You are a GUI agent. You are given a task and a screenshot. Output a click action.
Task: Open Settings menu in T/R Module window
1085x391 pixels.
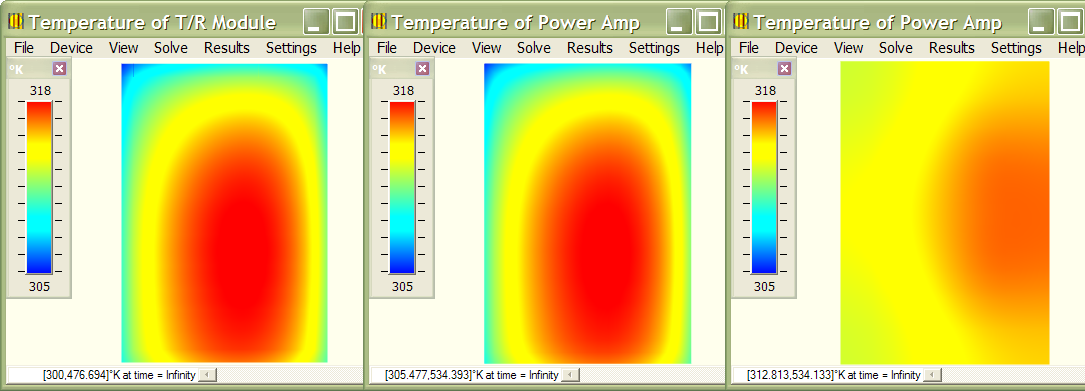pyautogui.click(x=291, y=48)
